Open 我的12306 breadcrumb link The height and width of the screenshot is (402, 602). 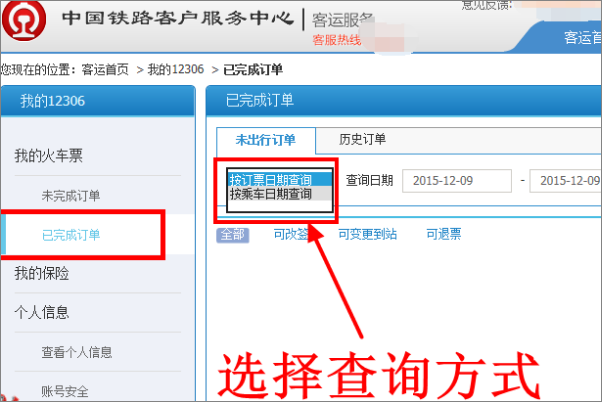(176, 69)
